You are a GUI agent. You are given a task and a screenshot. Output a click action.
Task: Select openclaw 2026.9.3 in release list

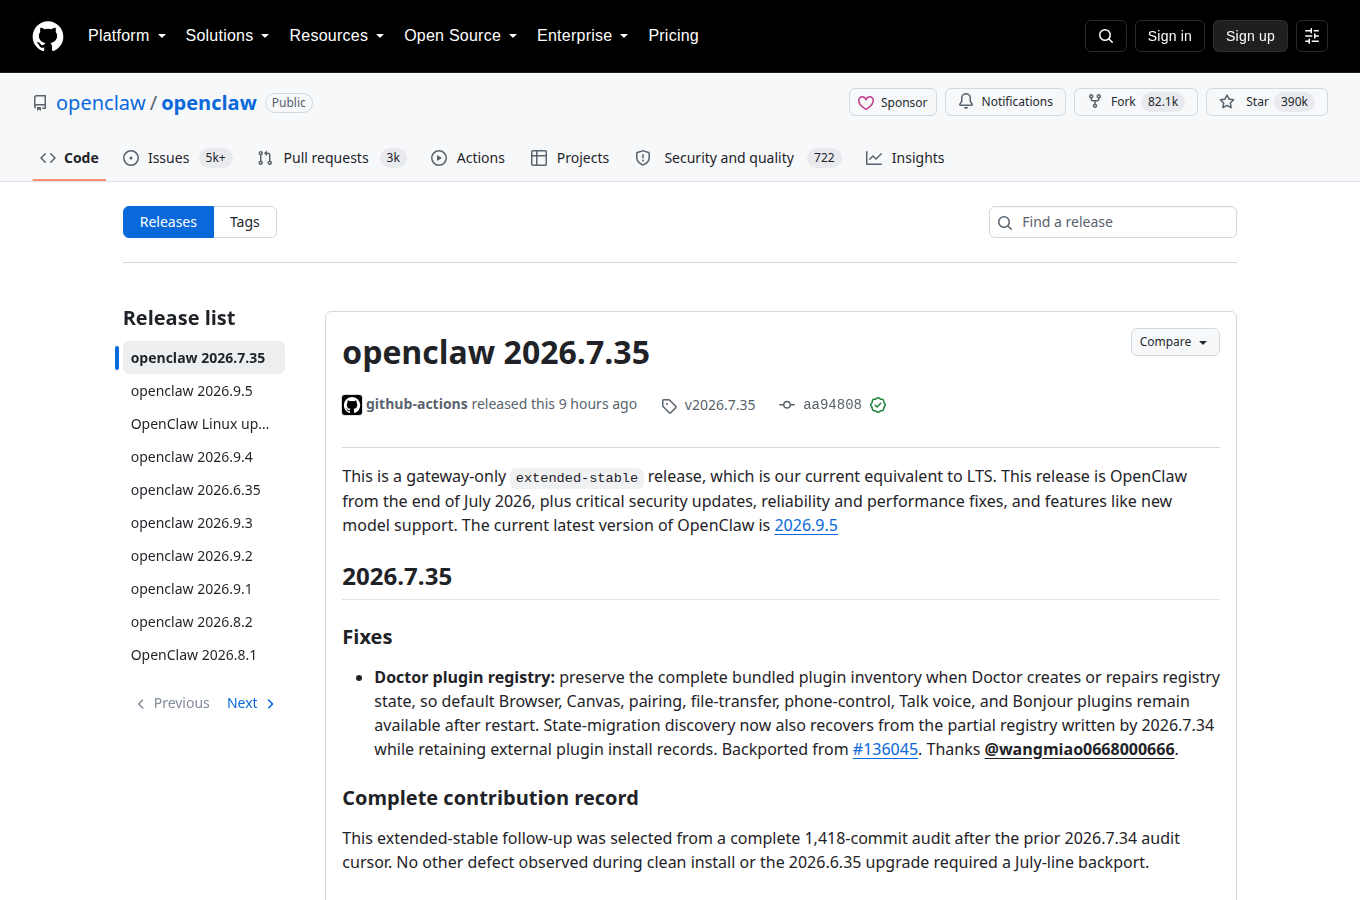coord(204,523)
